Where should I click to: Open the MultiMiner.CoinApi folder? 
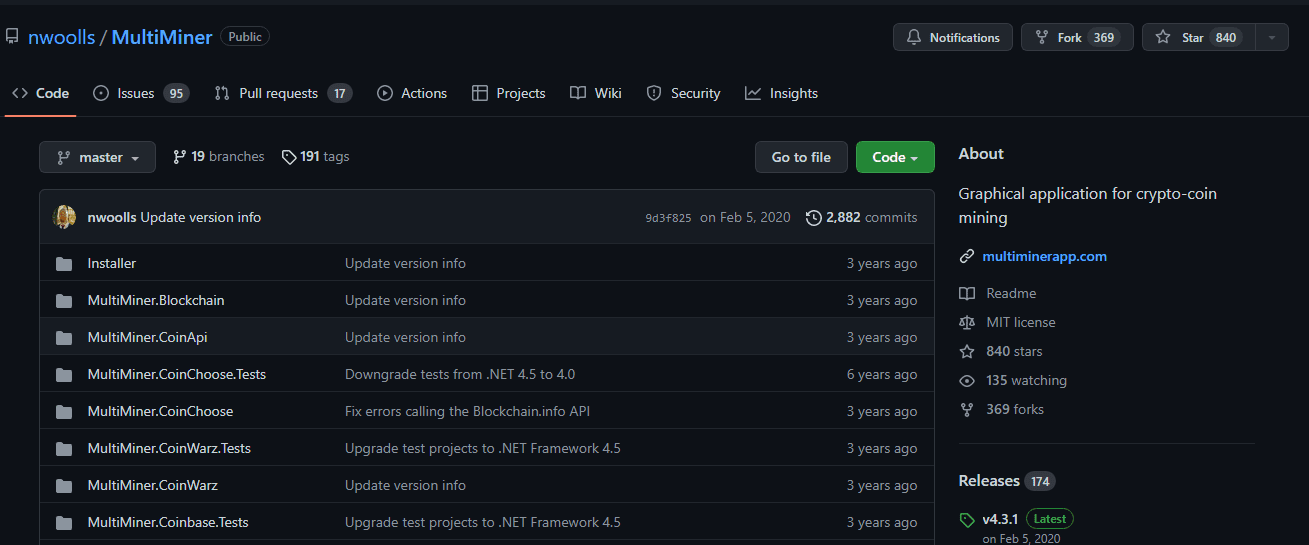148,338
